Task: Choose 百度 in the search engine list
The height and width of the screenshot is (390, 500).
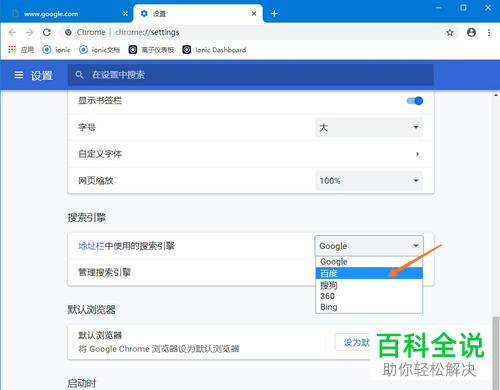Action: pos(369,273)
